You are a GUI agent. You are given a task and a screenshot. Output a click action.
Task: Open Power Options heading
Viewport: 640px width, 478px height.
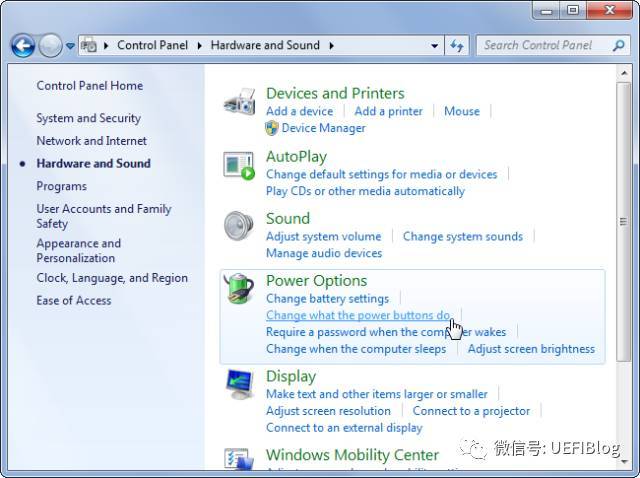pos(316,281)
